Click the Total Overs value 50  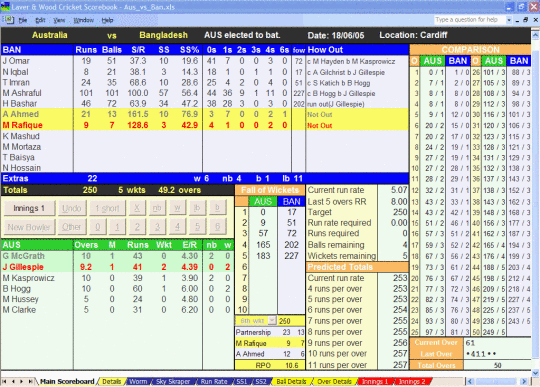498,365
